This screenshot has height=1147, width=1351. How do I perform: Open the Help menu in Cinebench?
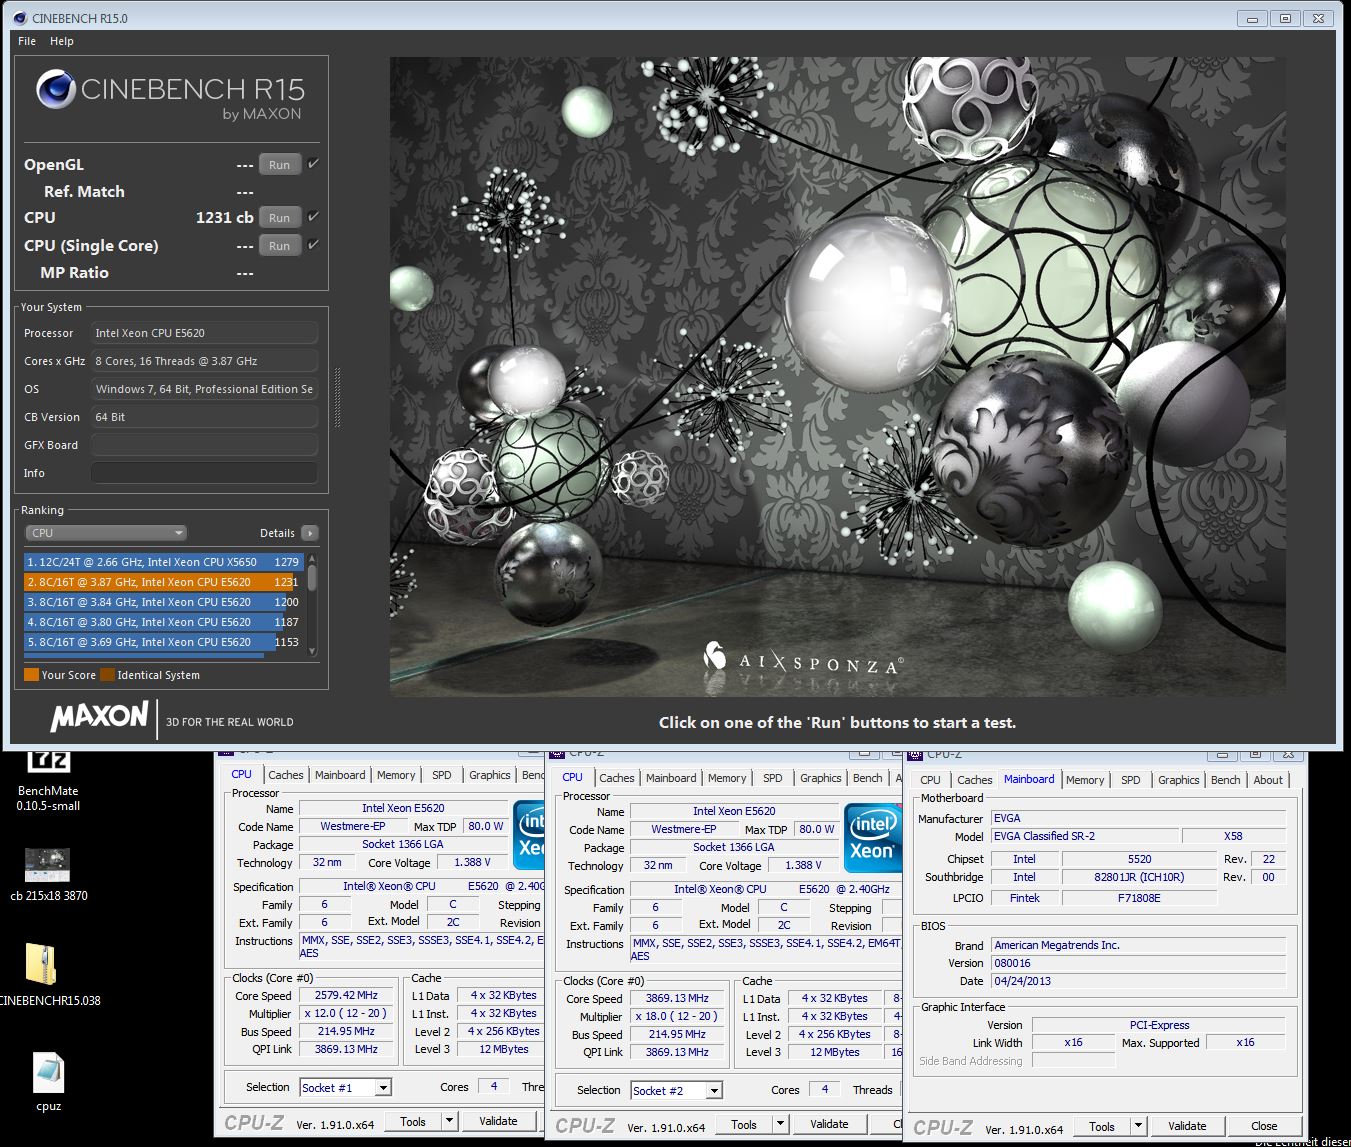click(62, 41)
